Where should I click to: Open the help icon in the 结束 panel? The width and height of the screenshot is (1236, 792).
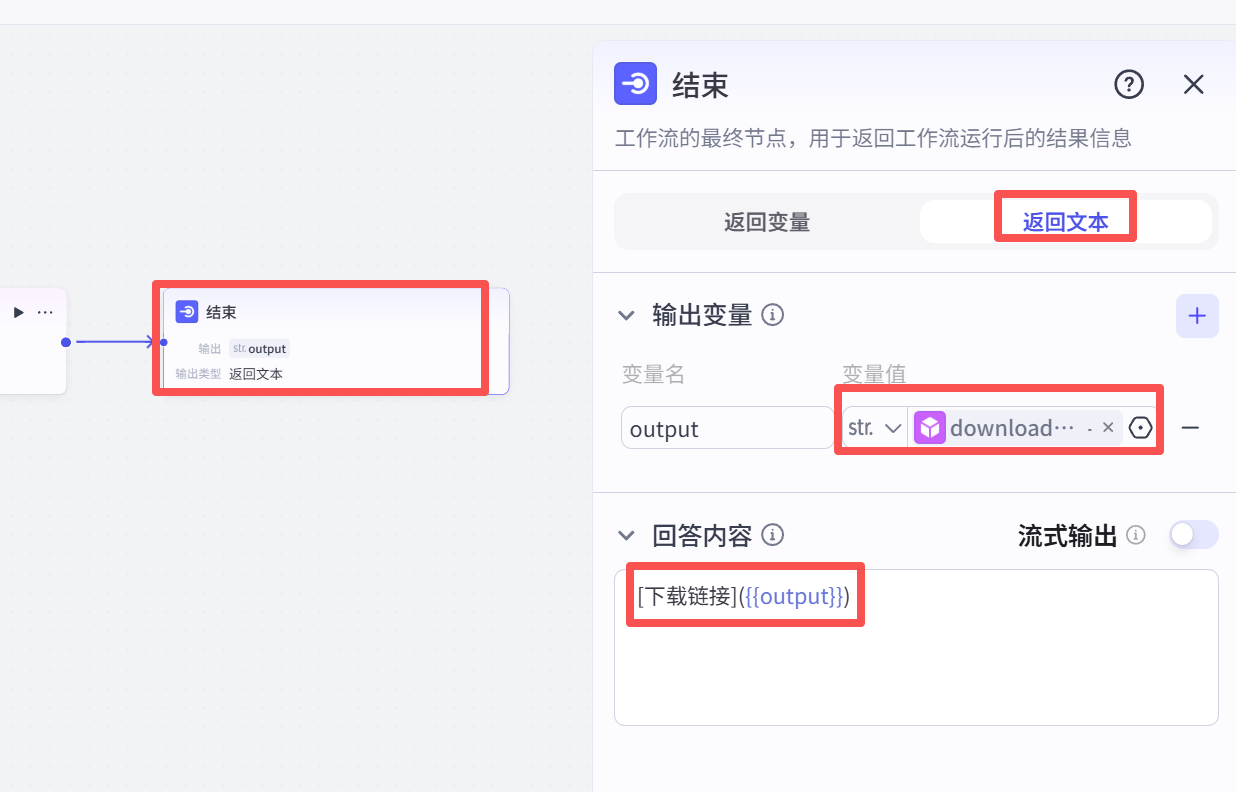tap(1129, 85)
